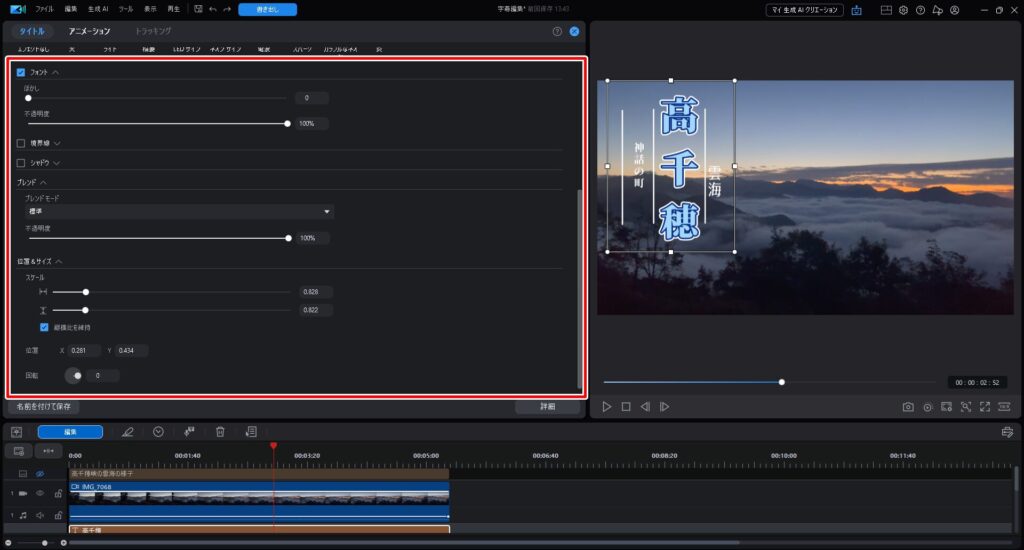1024x550 pixels.
Task: Click the clock icon in the timeline toolbar
Action: [158, 432]
